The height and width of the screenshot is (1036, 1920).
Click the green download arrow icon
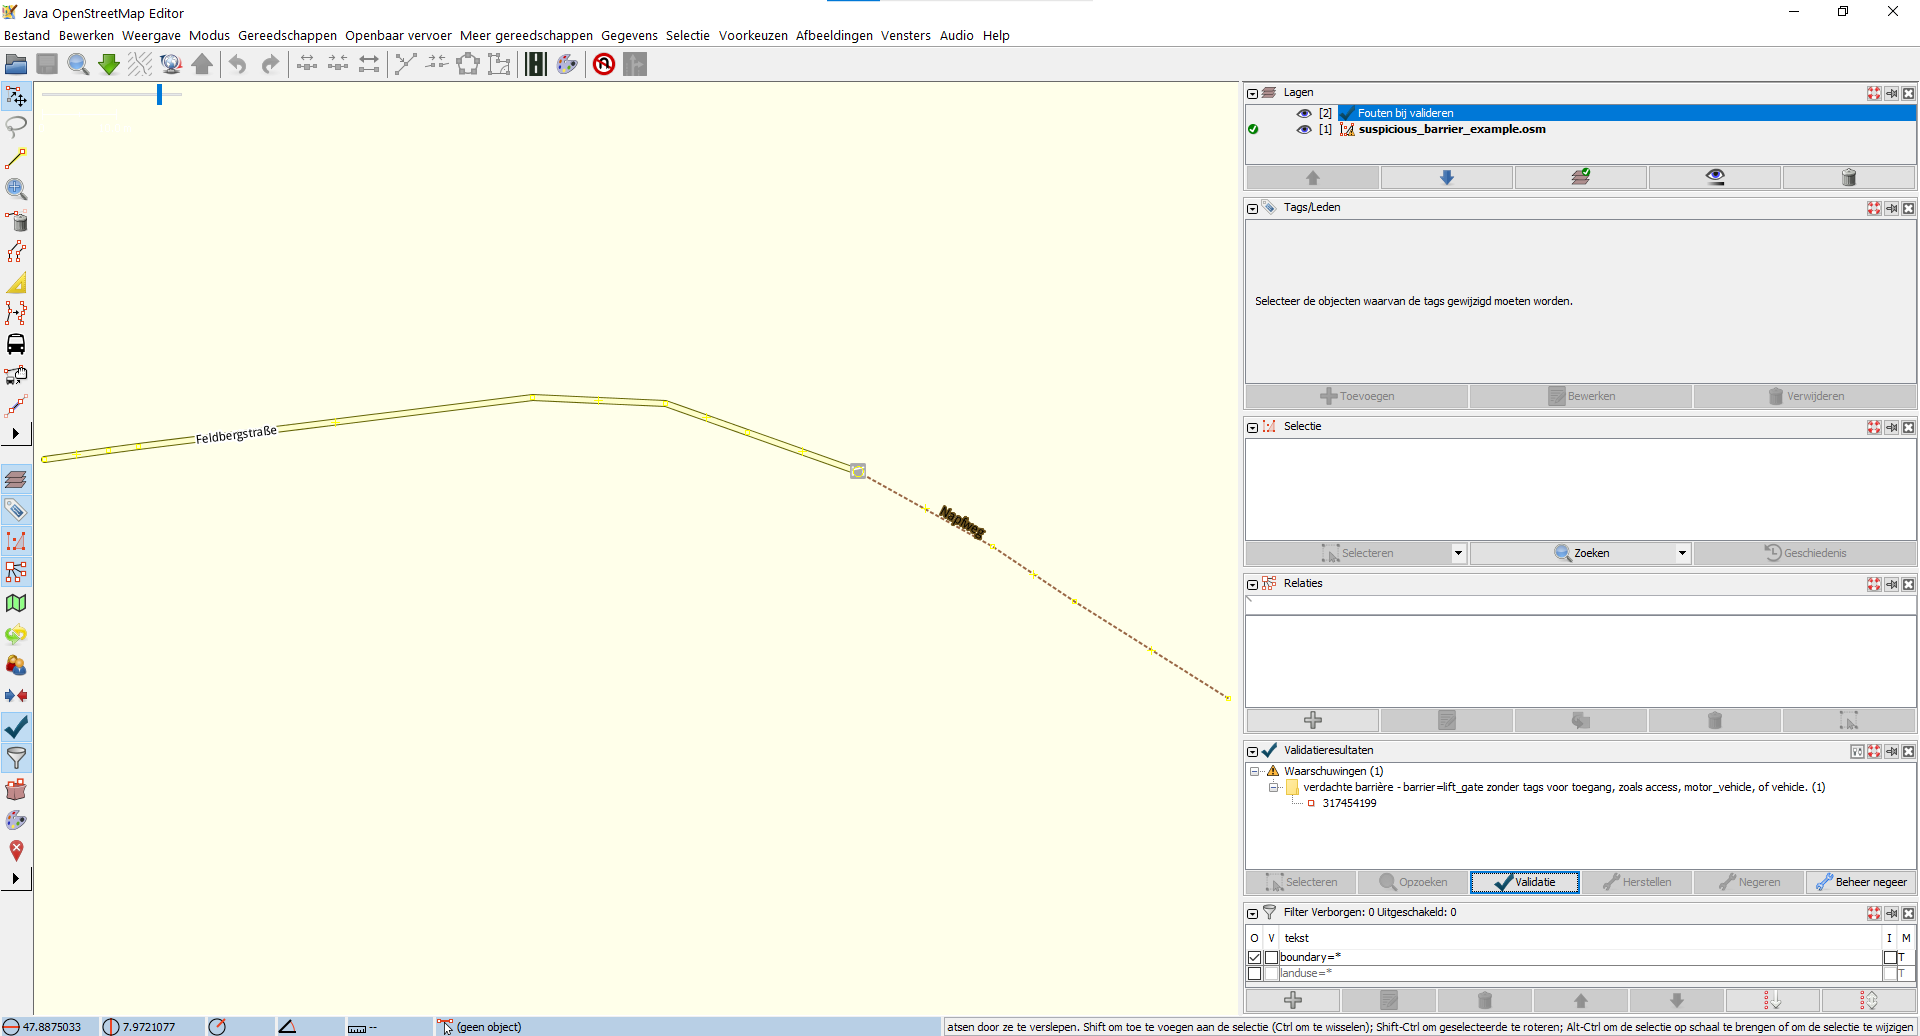(x=109, y=65)
